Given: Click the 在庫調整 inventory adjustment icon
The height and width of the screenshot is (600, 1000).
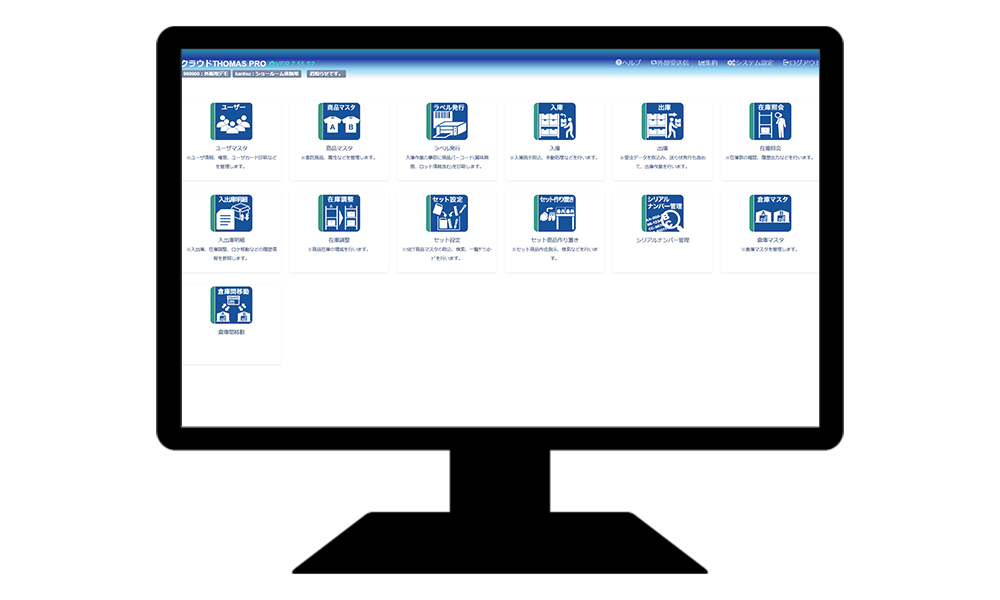Looking at the screenshot, I should [339, 213].
